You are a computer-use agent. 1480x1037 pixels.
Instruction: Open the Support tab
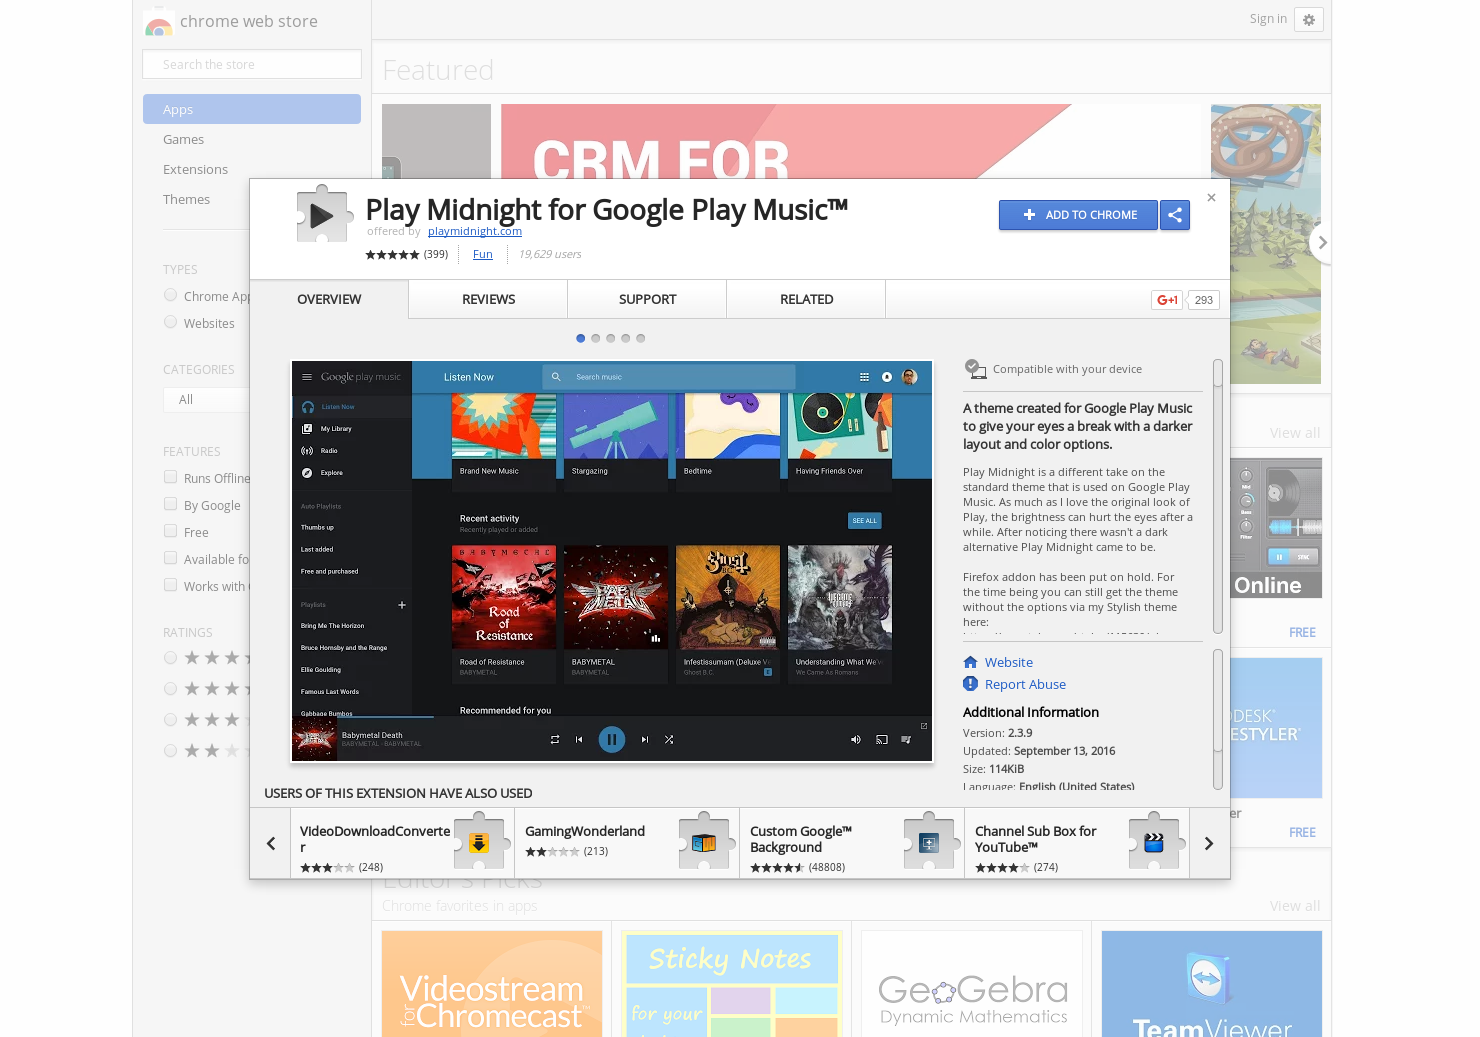pyautogui.click(x=646, y=299)
